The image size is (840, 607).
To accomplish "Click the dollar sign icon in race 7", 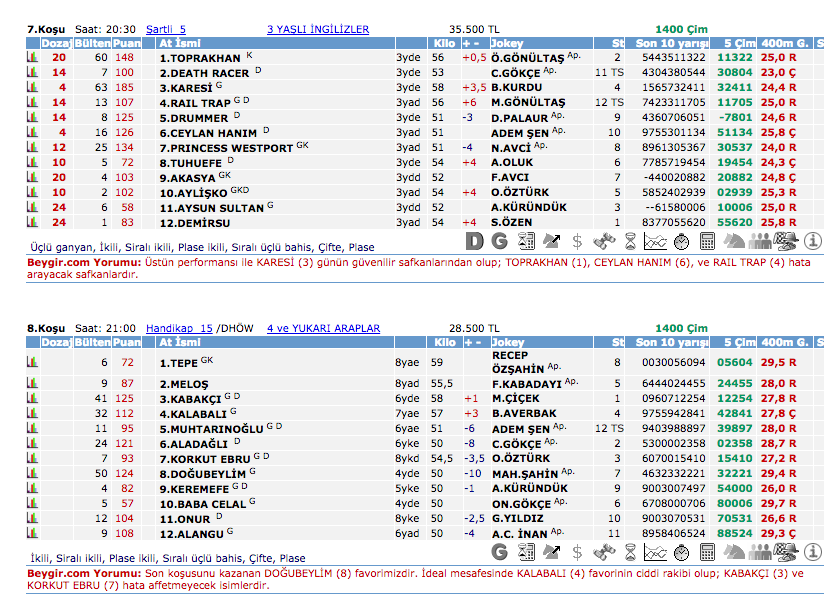I will click(577, 241).
